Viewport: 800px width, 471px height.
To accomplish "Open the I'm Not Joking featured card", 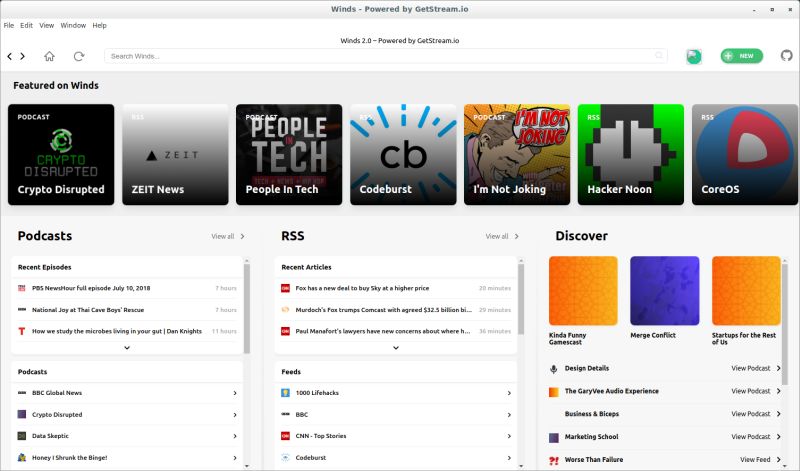I will 517,155.
